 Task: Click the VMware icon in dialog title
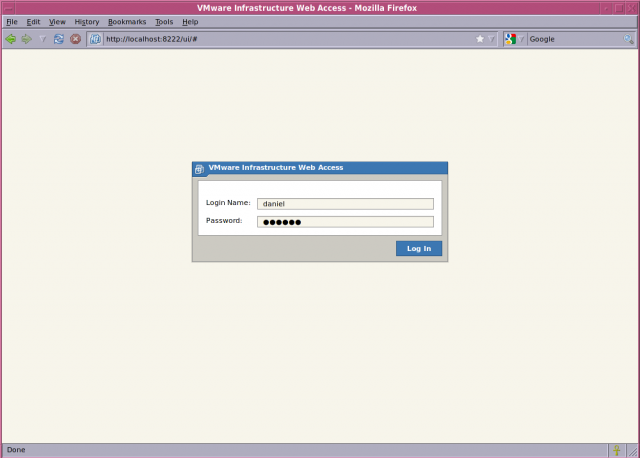click(199, 169)
